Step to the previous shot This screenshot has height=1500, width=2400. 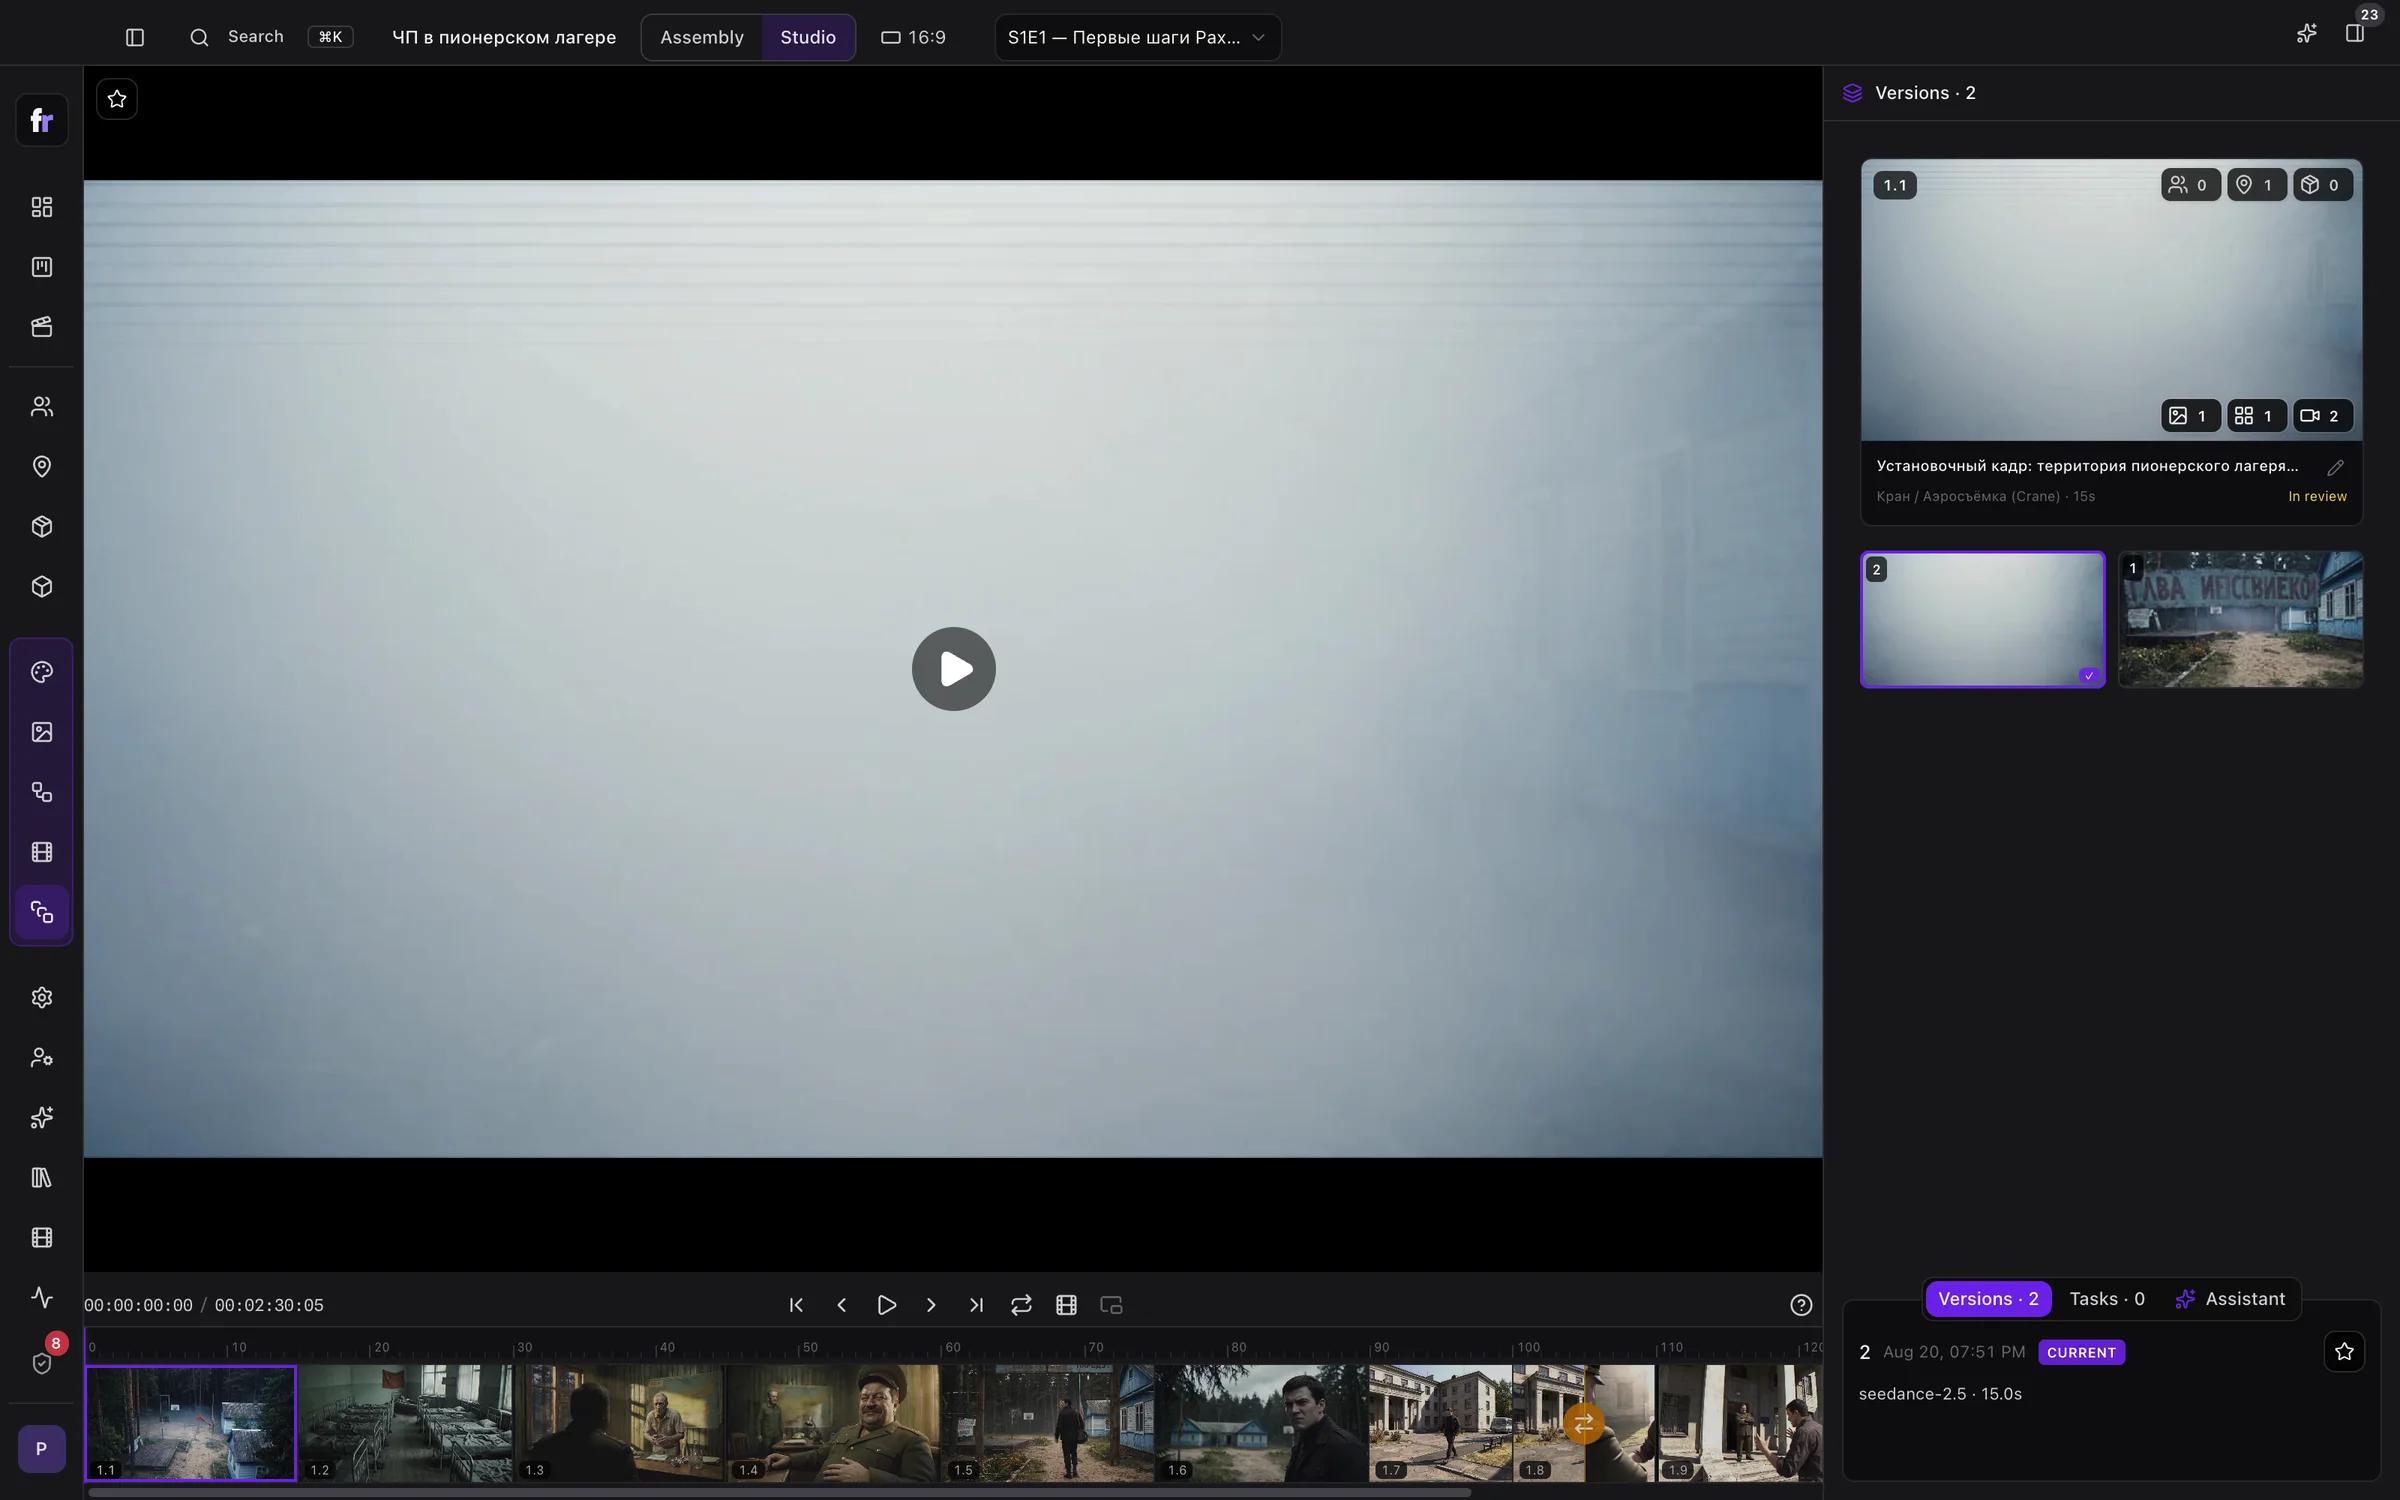pos(841,1305)
